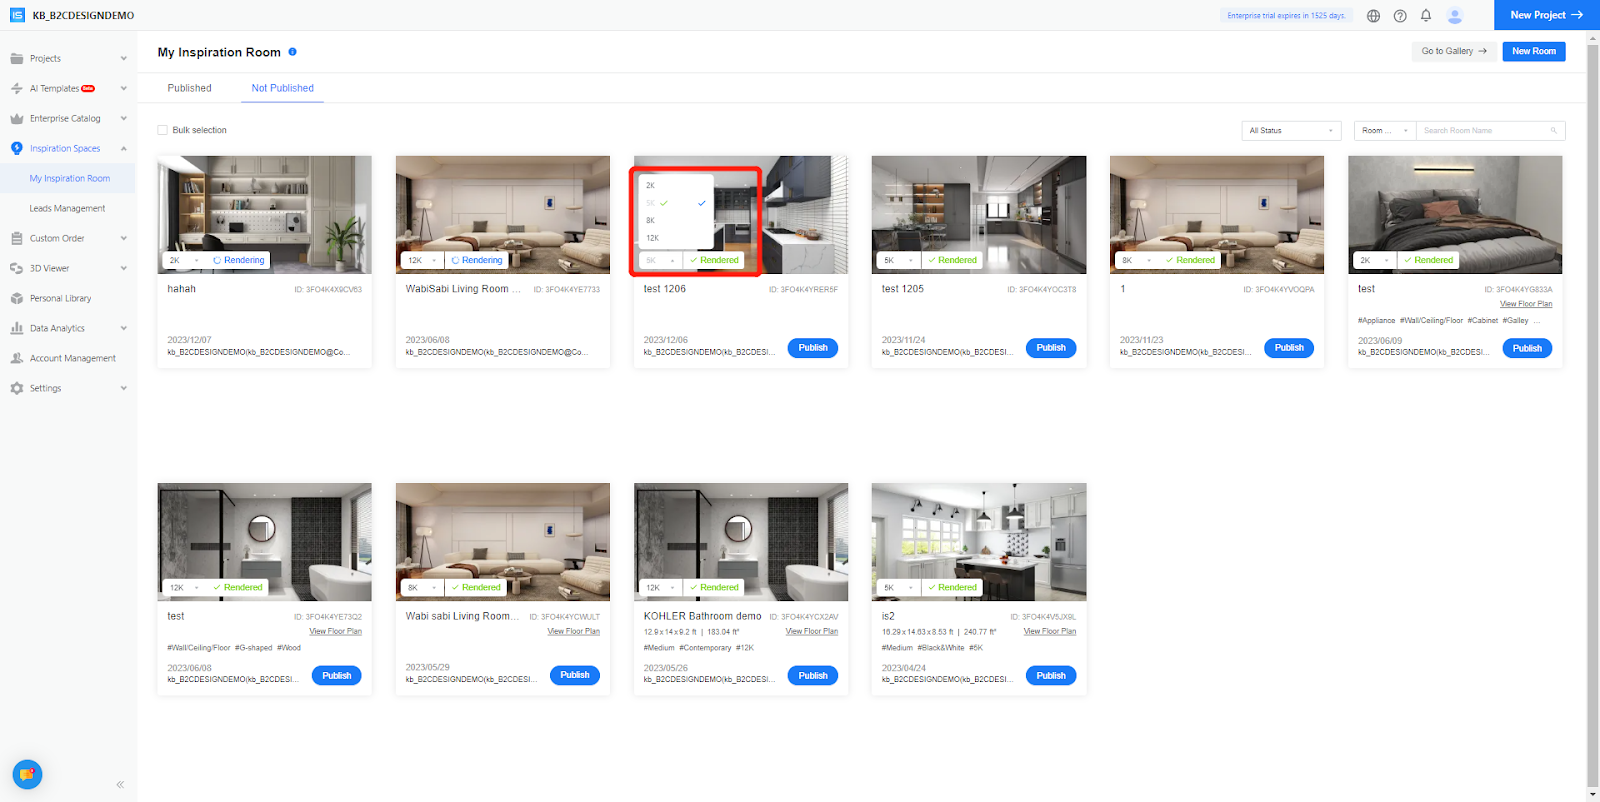Open Leads Management menu item
The height and width of the screenshot is (802, 1600).
67,209
